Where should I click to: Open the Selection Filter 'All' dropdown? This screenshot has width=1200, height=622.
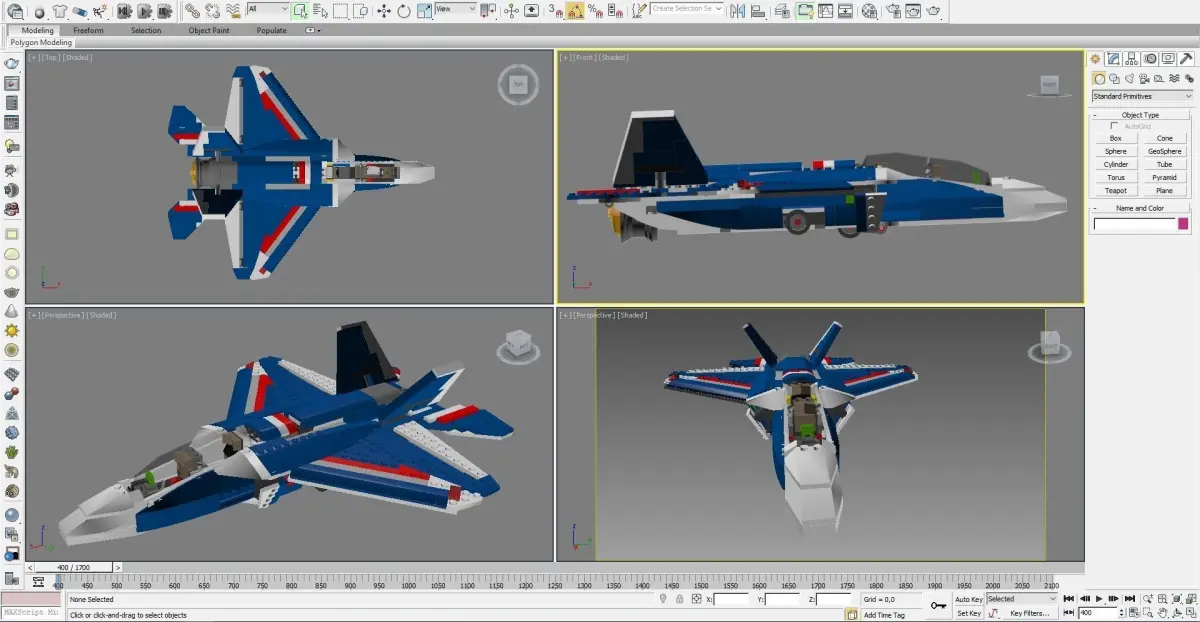pos(267,9)
